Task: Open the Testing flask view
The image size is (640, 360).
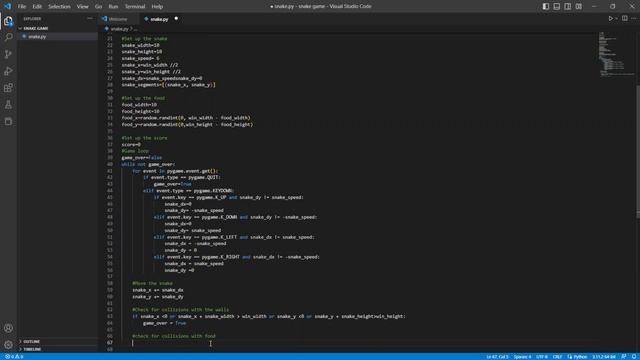Action: click(x=8, y=104)
